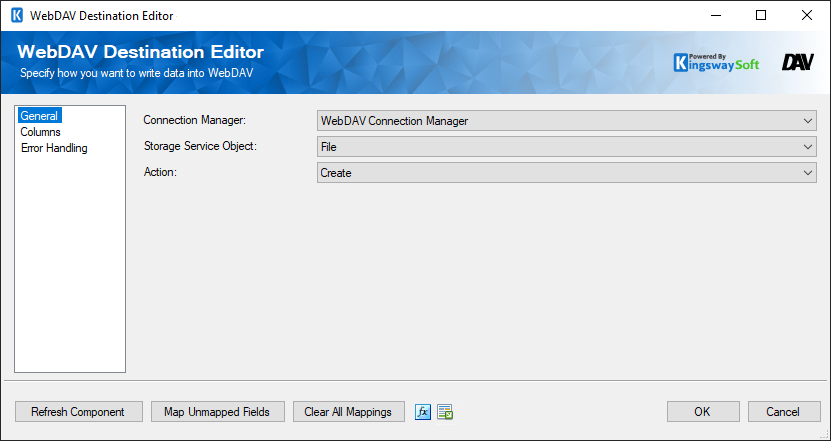
Task: Click Clear All Mappings button
Action: tap(349, 412)
